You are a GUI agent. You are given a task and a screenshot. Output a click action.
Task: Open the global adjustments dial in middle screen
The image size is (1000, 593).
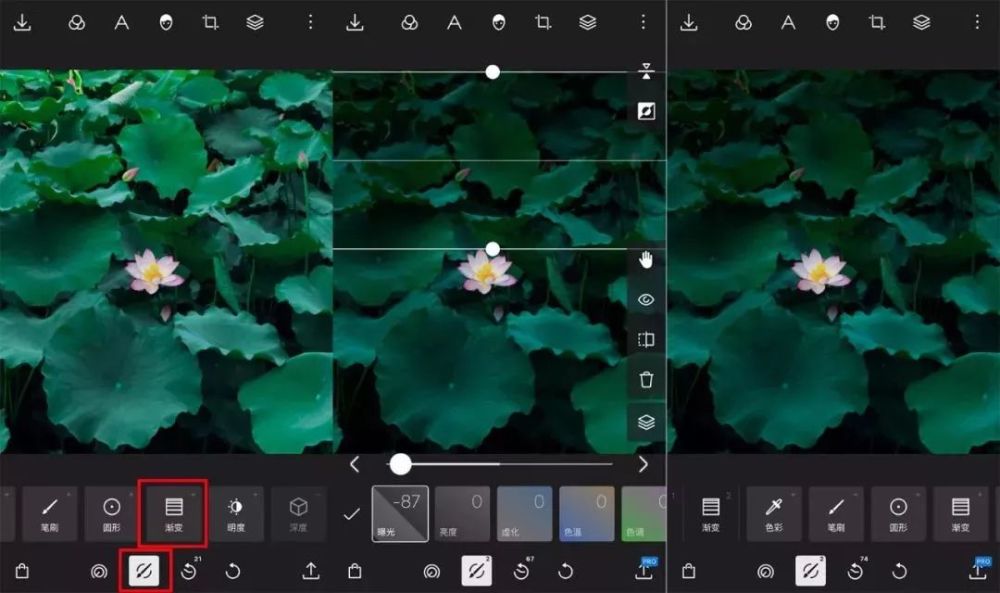[432, 571]
